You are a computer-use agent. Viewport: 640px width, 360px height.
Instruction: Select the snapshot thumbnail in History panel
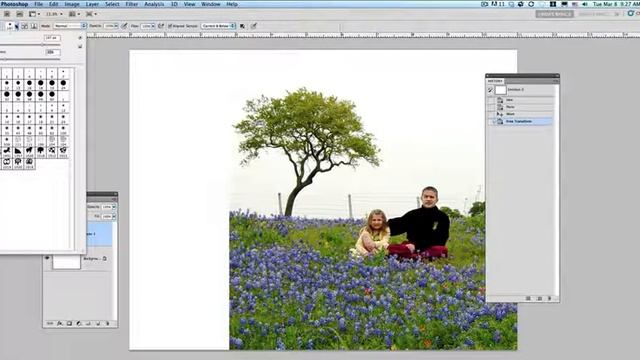(x=500, y=90)
